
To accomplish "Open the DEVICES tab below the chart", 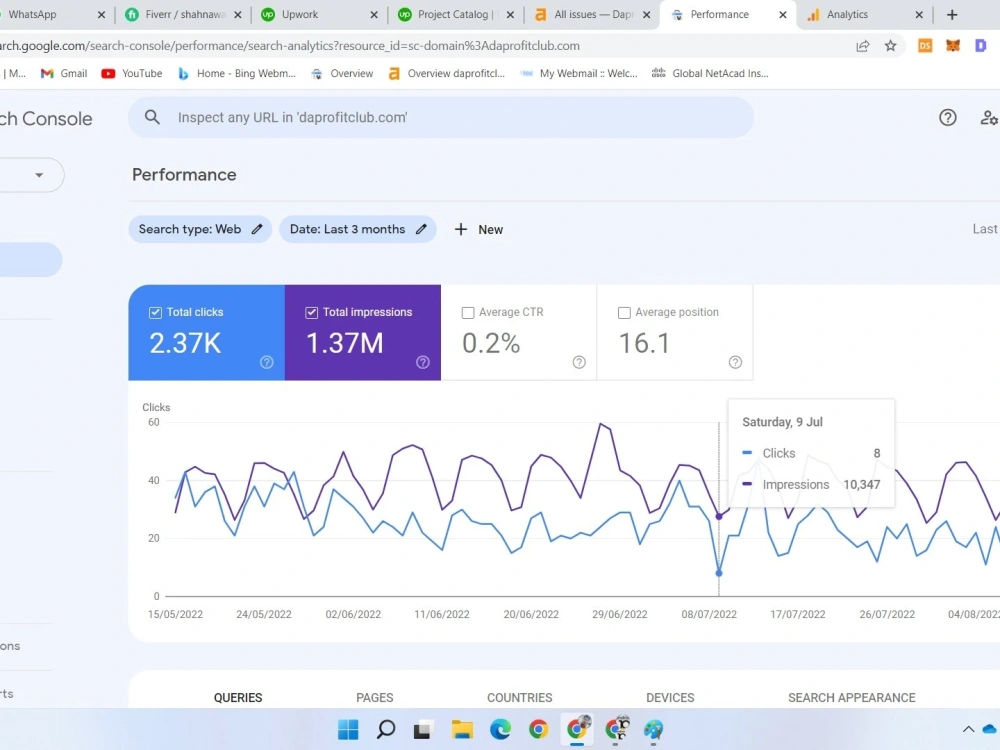I will click(x=669, y=697).
